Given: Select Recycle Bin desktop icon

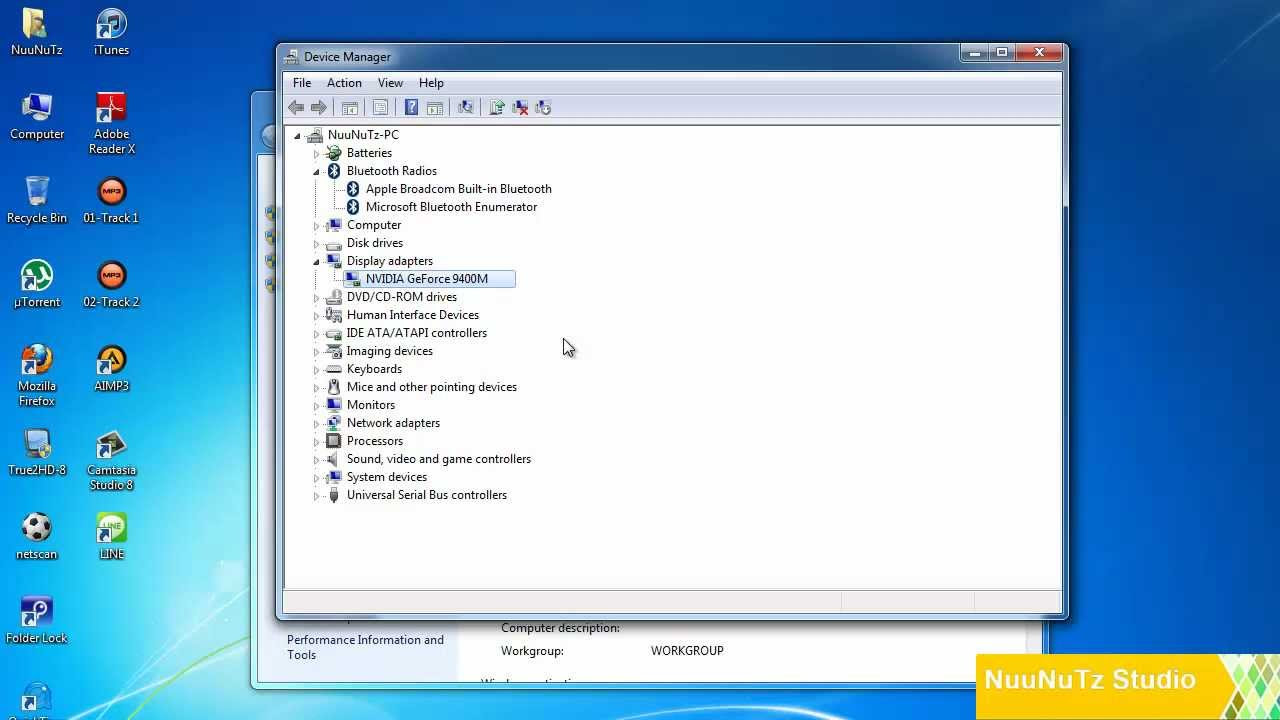Looking at the screenshot, I should [37, 200].
